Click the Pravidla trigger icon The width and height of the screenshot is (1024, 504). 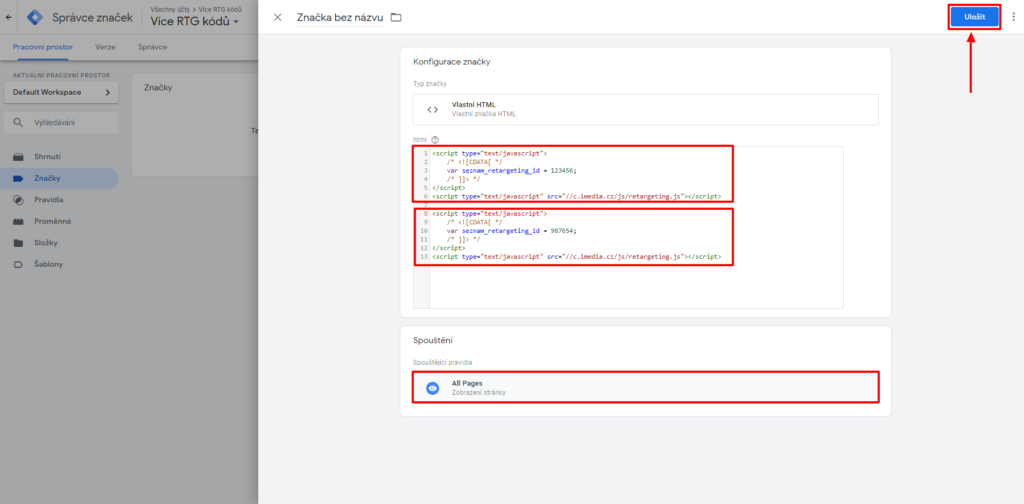(x=18, y=200)
